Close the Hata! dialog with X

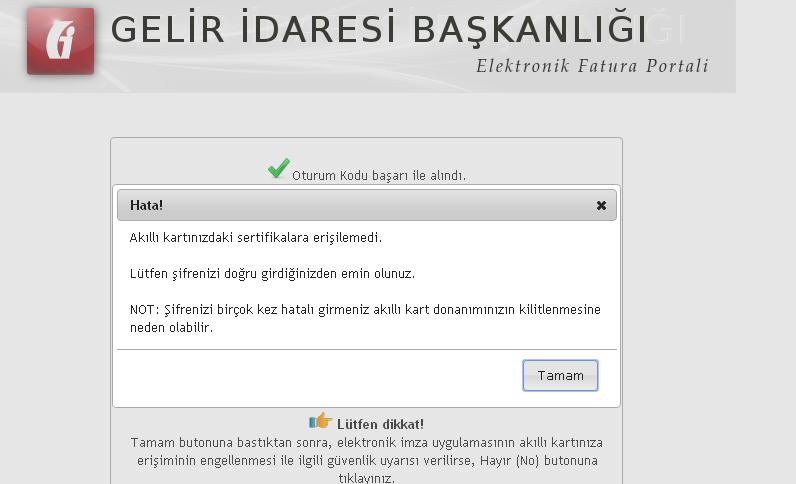click(601, 205)
